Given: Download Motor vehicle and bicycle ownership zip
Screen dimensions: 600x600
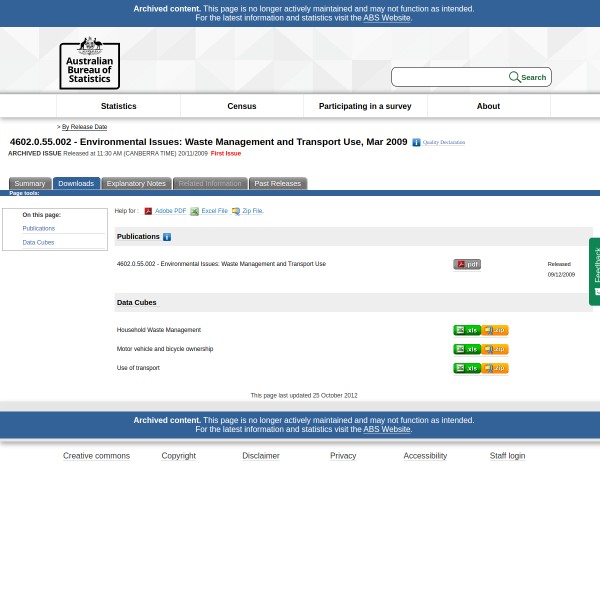Looking at the screenshot, I should click(495, 349).
